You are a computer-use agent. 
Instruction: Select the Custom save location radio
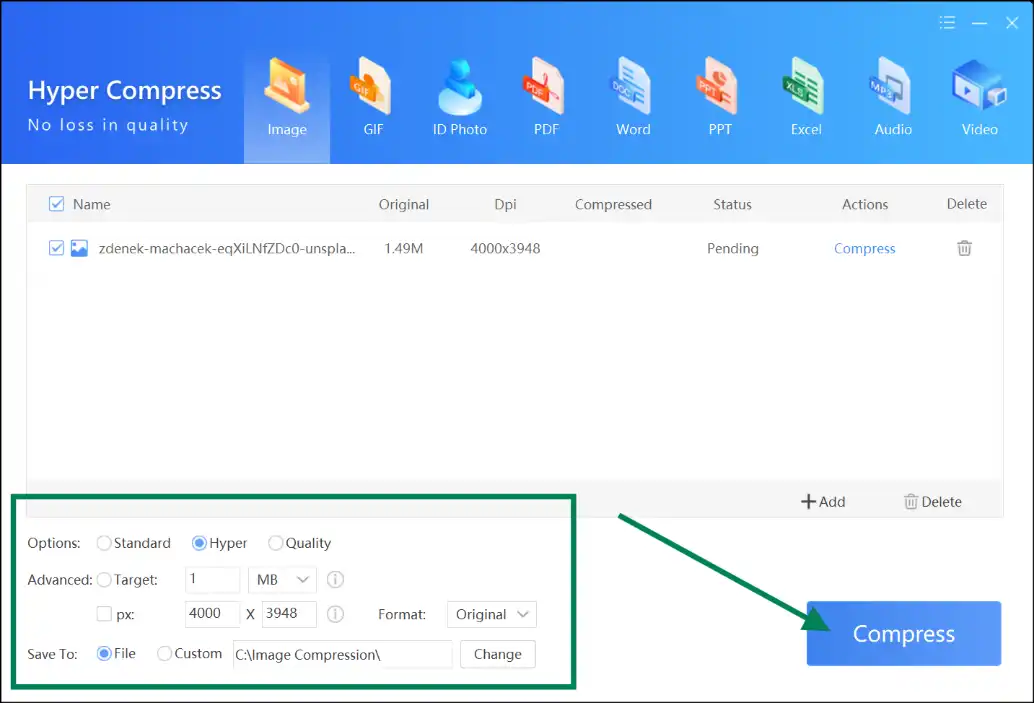[x=164, y=654]
